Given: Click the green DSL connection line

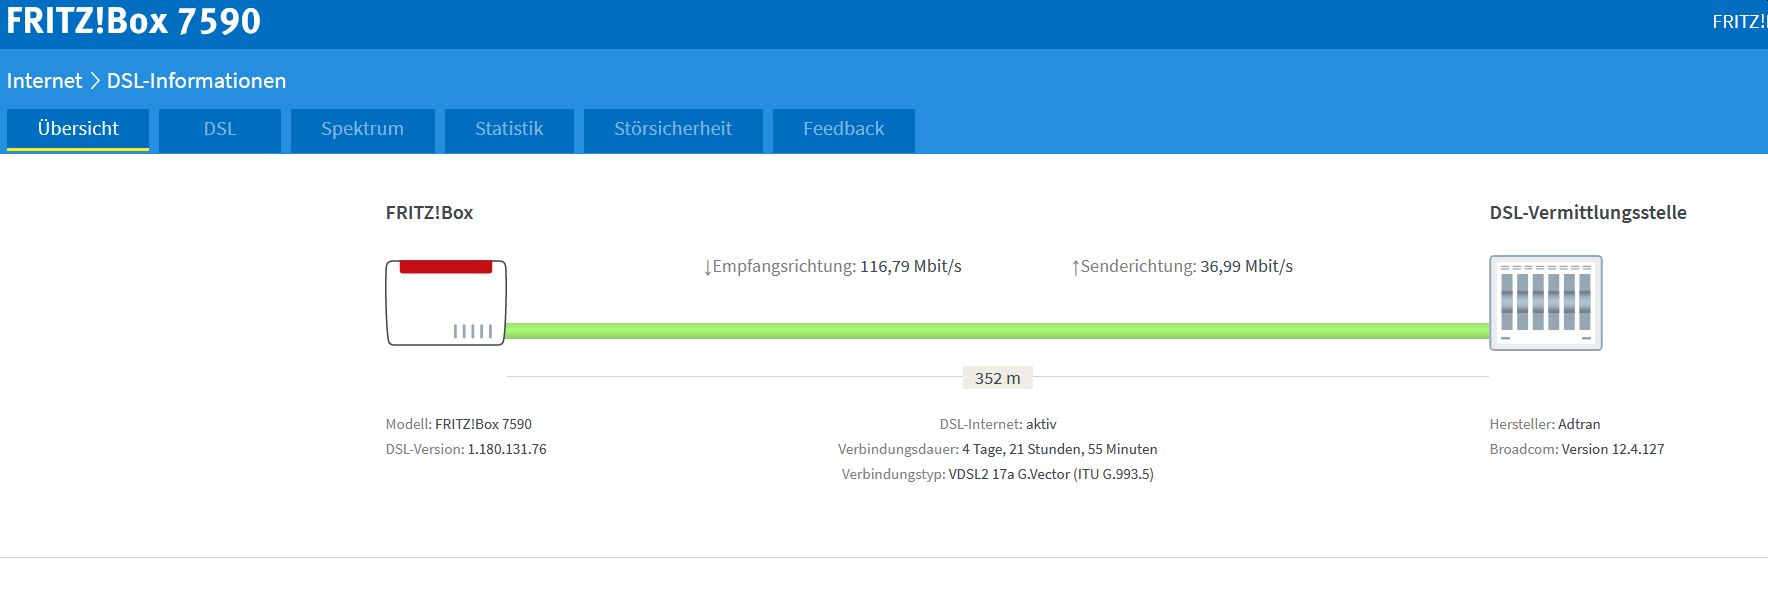Looking at the screenshot, I should (998, 331).
